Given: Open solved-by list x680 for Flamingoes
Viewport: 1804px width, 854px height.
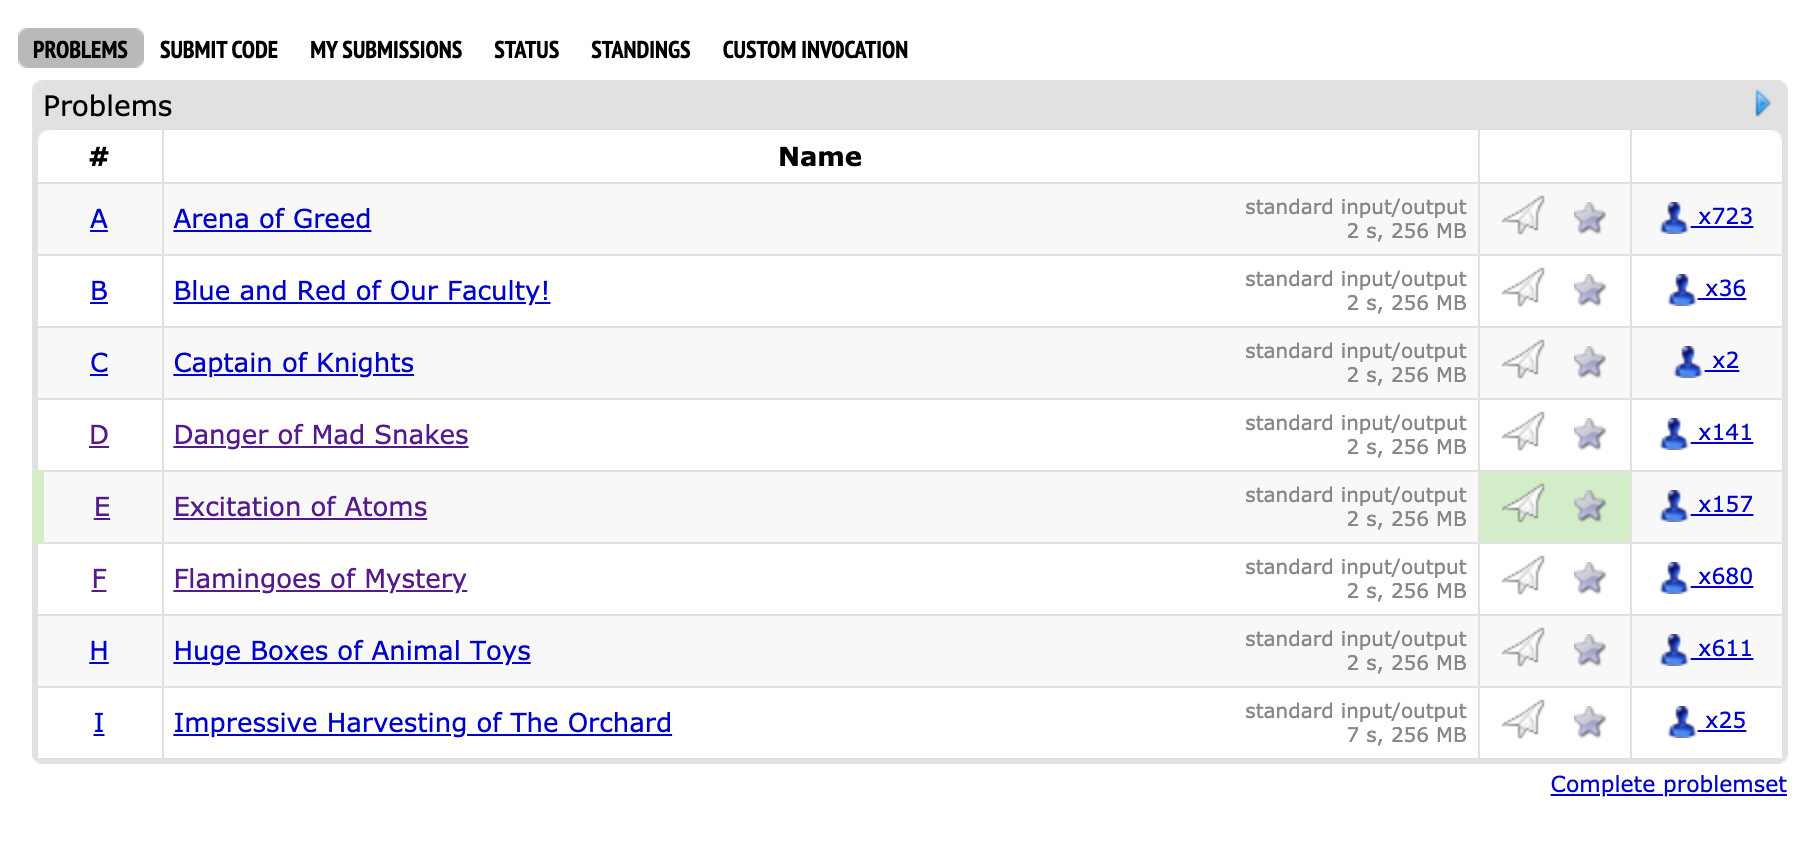Looking at the screenshot, I should click(x=1706, y=577).
